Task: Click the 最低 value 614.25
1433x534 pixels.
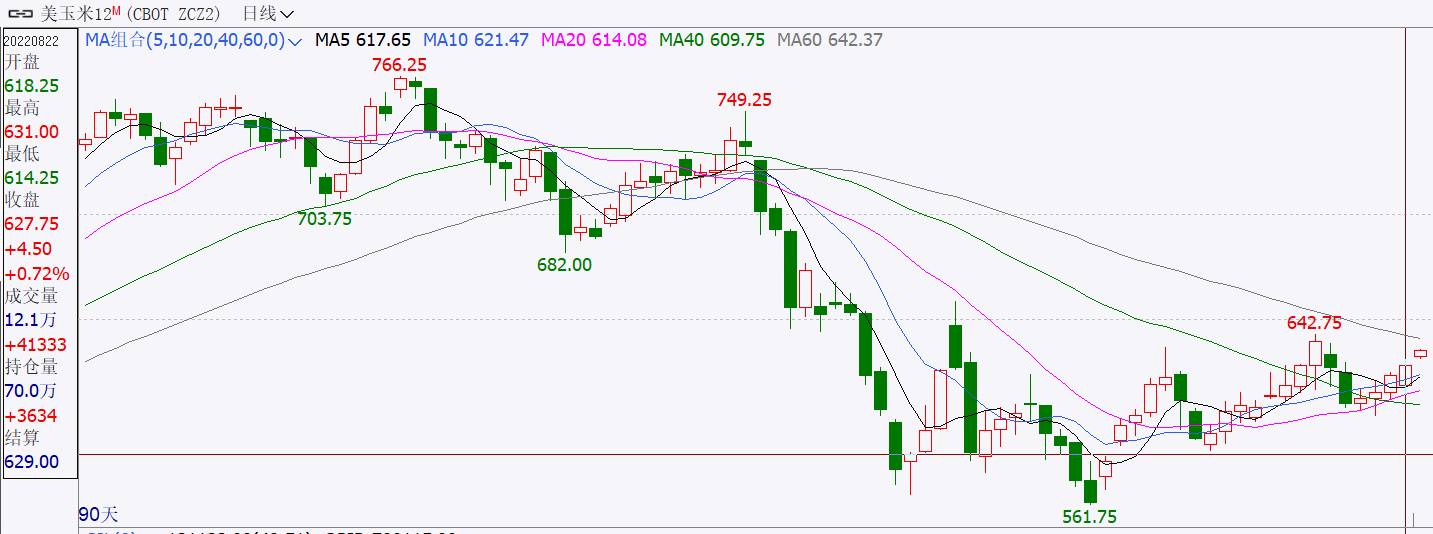Action: (31, 178)
